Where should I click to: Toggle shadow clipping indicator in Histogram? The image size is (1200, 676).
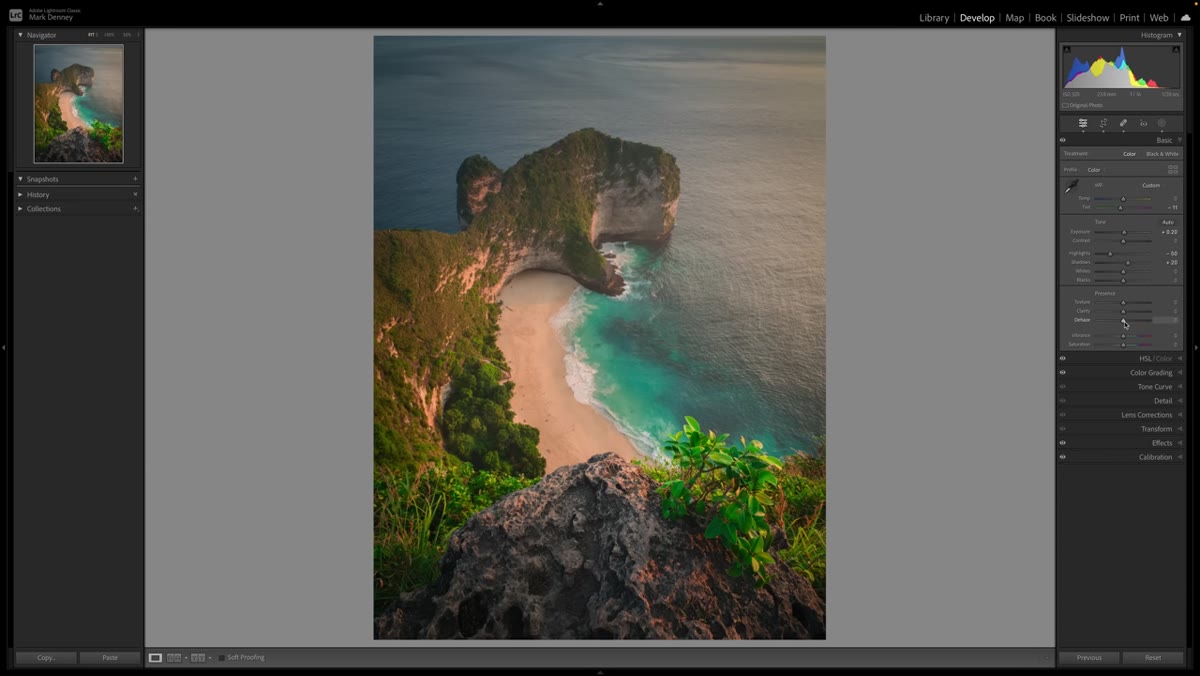coord(1066,49)
